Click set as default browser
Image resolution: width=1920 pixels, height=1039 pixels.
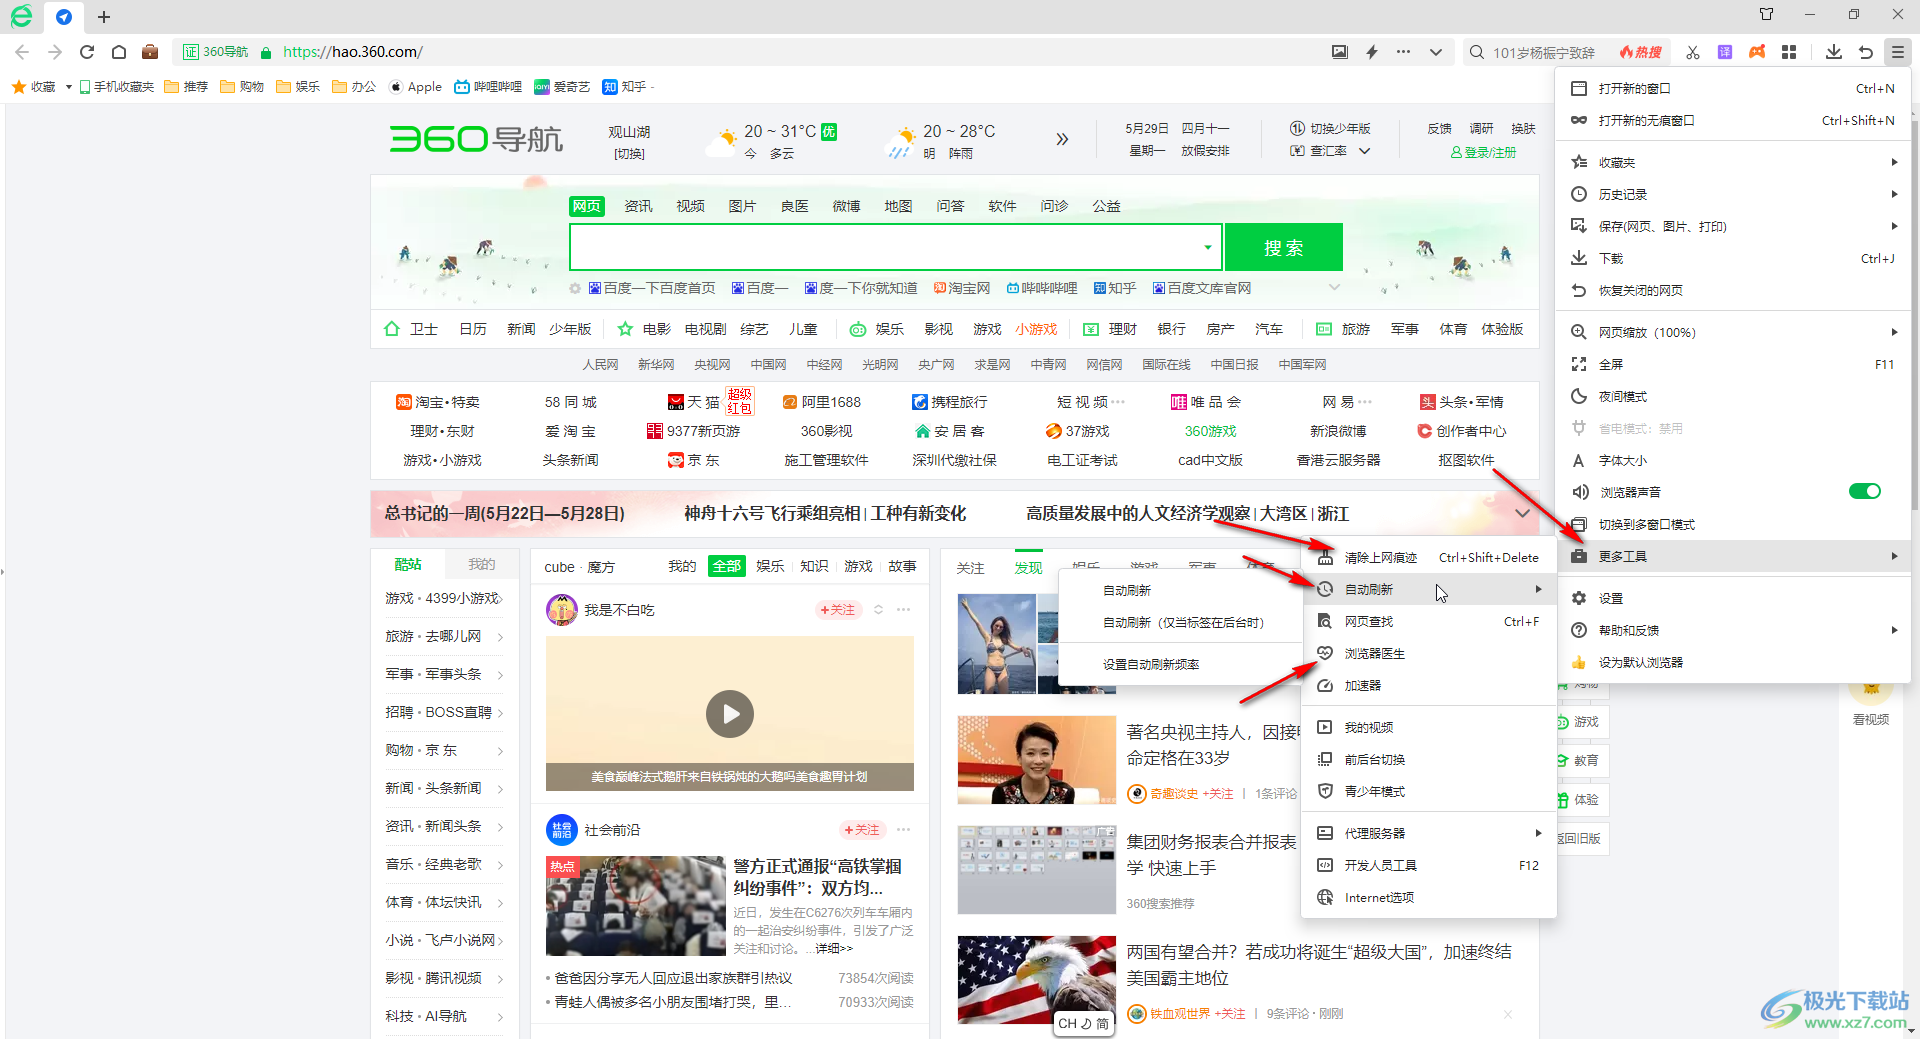pos(1733,662)
